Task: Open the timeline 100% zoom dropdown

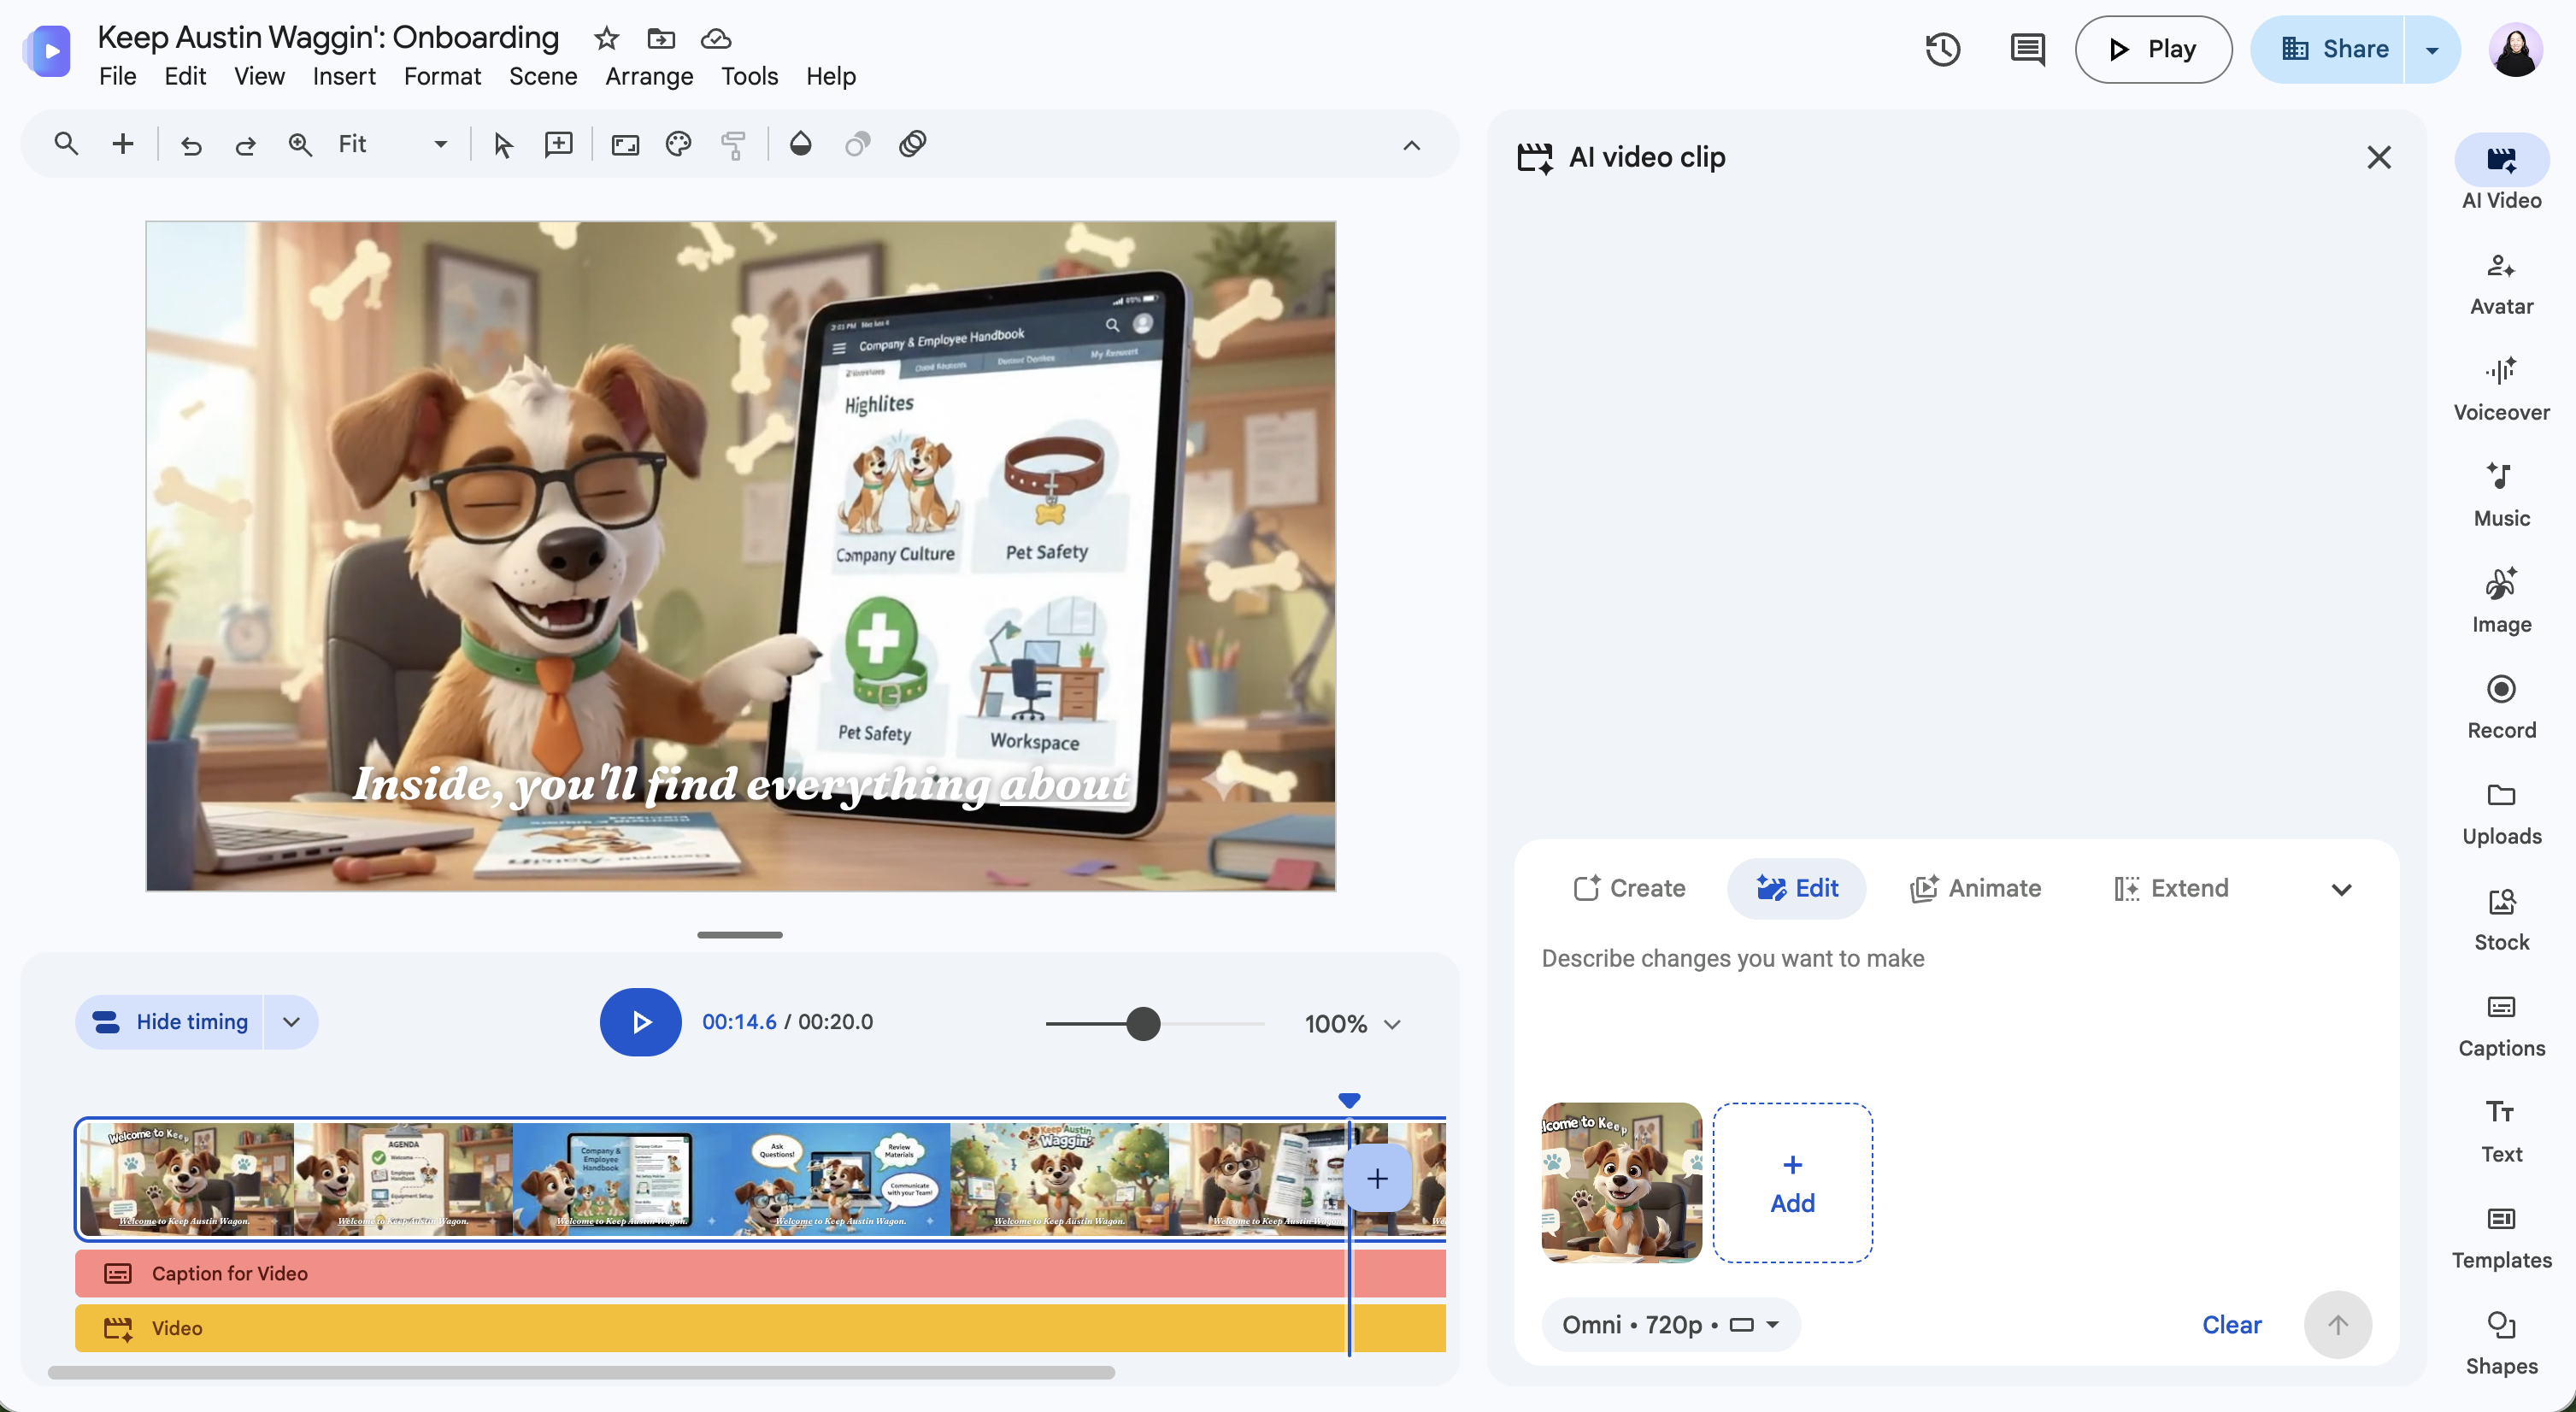Action: [1352, 1024]
